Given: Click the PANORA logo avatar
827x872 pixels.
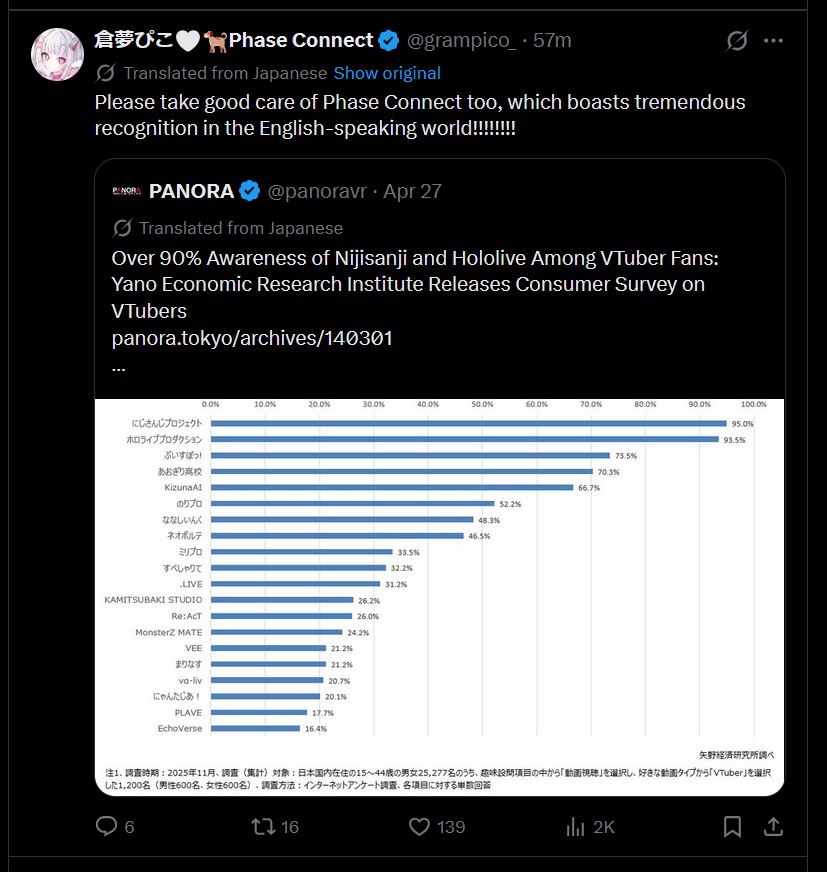Looking at the screenshot, I should 127,191.
